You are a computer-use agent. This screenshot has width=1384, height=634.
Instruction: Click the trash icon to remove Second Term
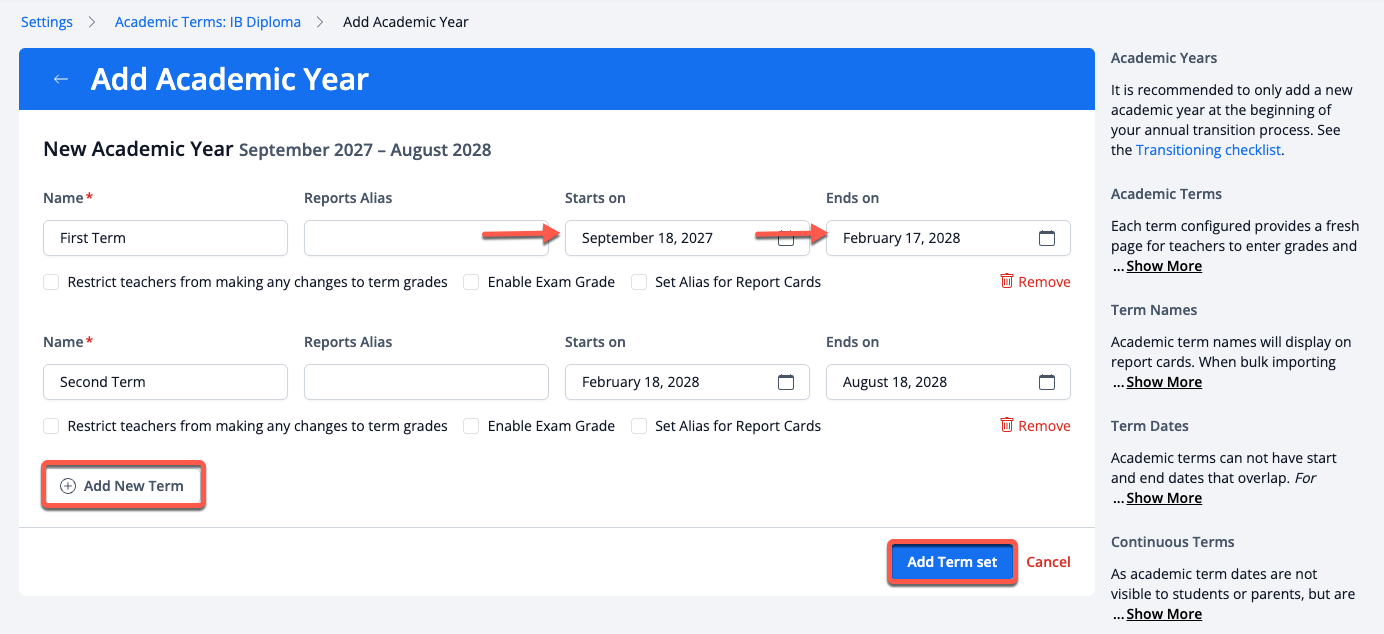coord(1007,425)
